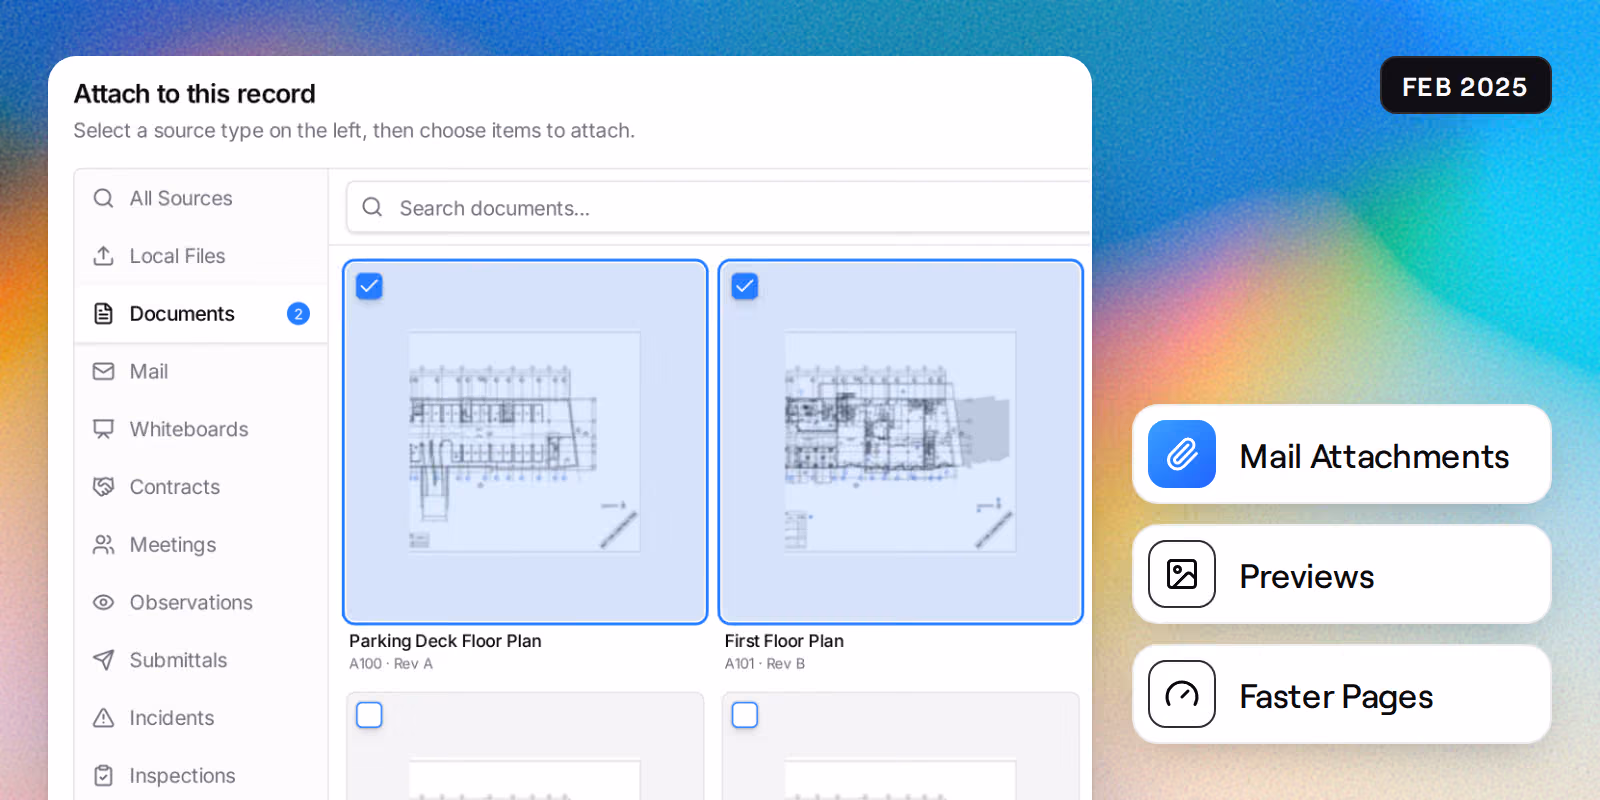This screenshot has width=1600, height=800.
Task: Uncheck the First Floor Plan checkbox
Action: pyautogui.click(x=745, y=286)
